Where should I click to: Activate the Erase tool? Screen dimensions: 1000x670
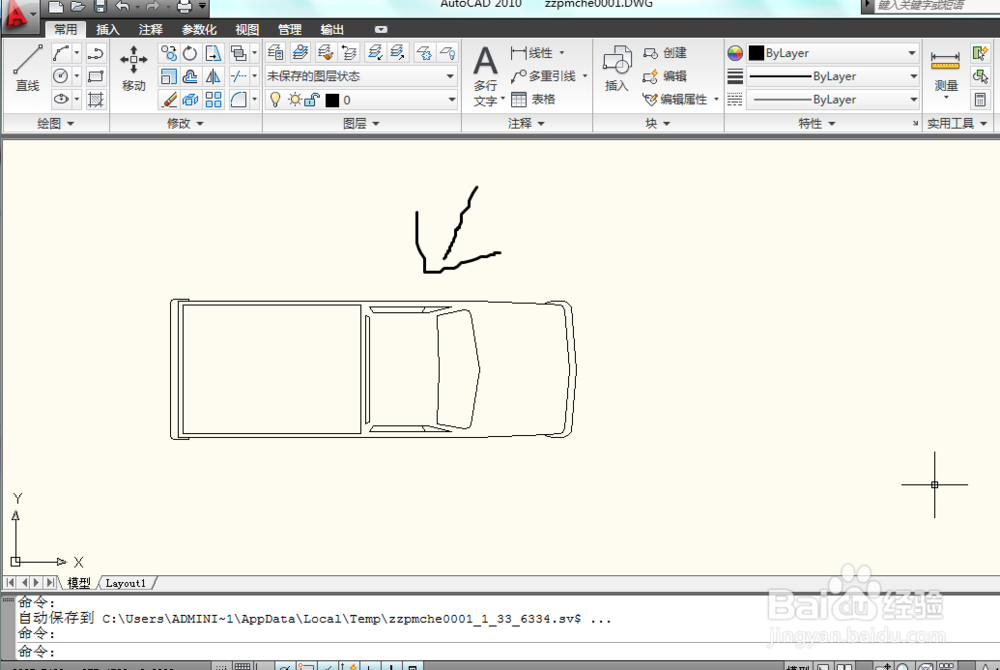[x=168, y=99]
